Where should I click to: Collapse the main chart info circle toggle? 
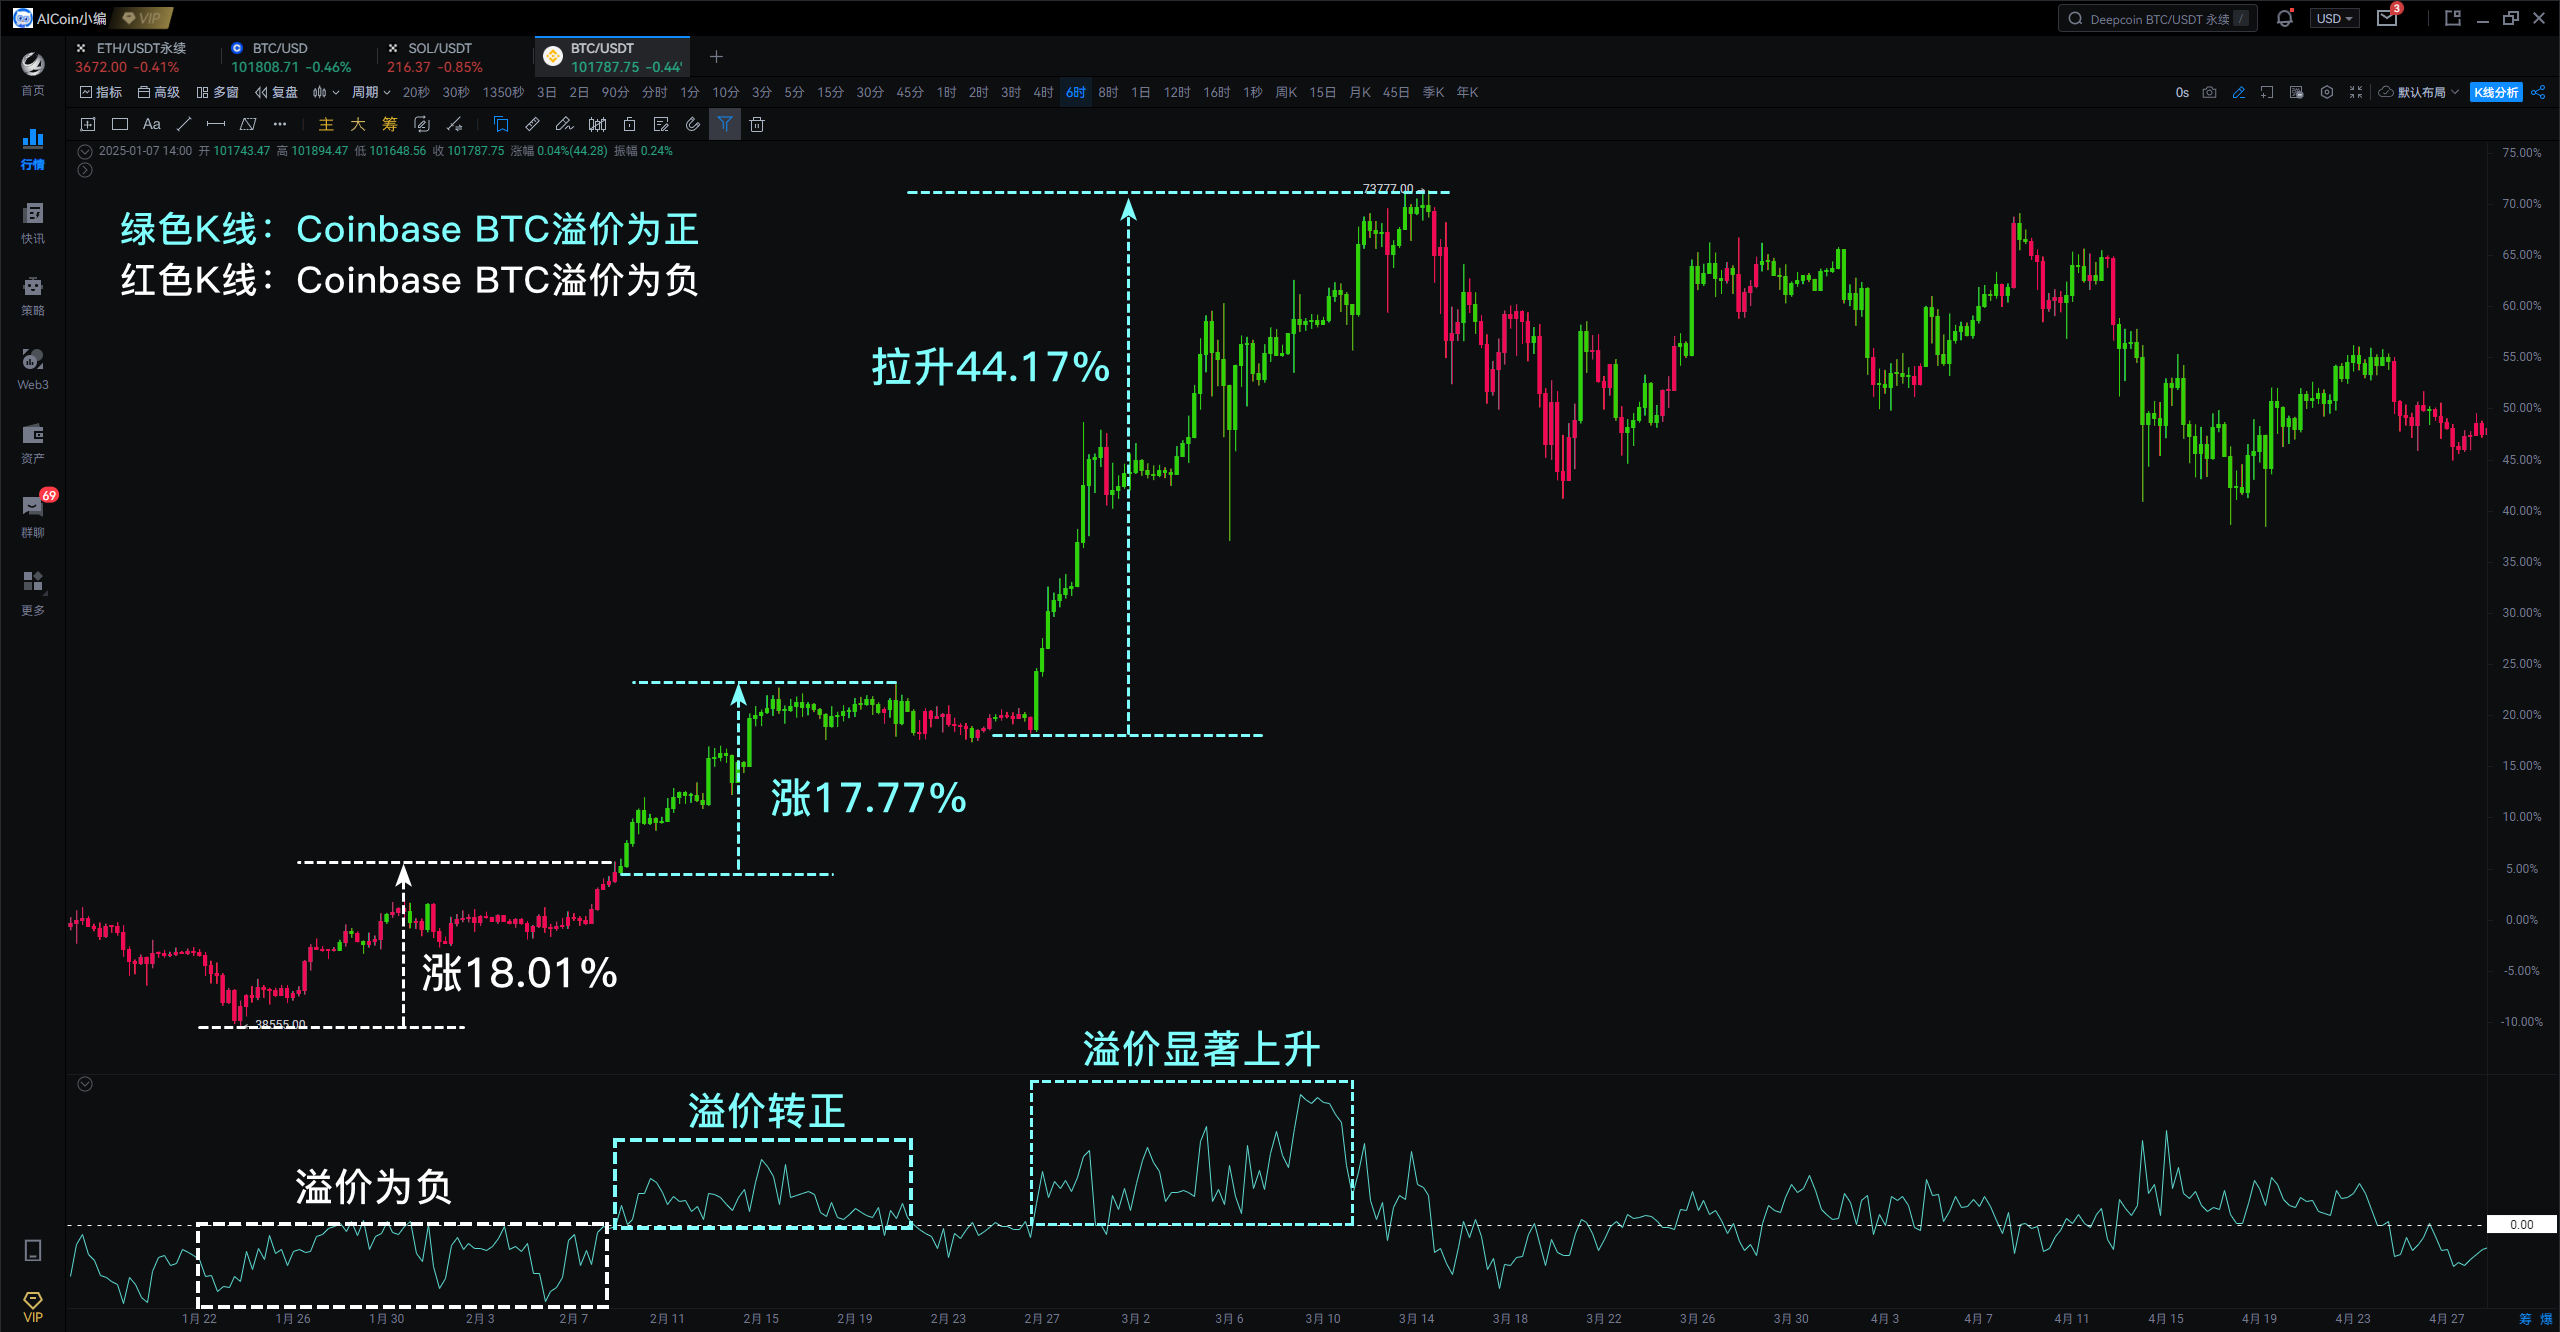pos(85,151)
